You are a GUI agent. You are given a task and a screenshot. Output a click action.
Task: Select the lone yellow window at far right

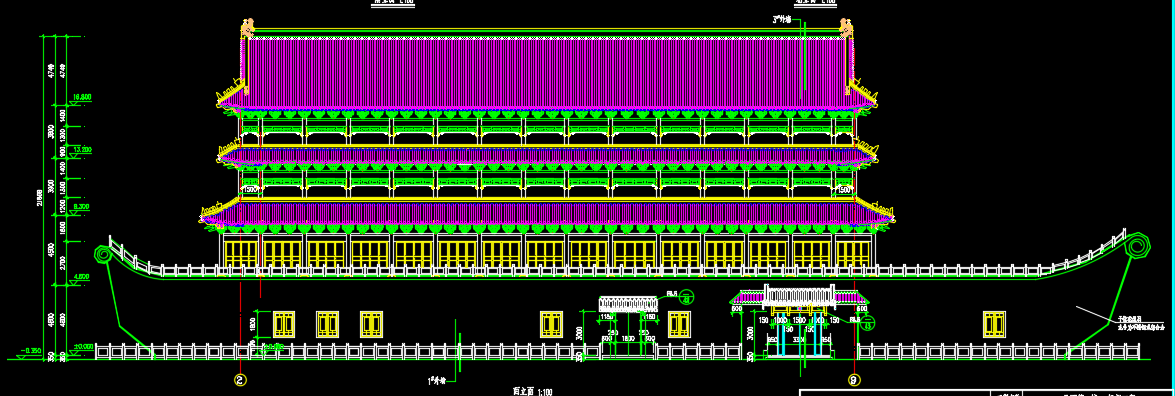point(994,324)
